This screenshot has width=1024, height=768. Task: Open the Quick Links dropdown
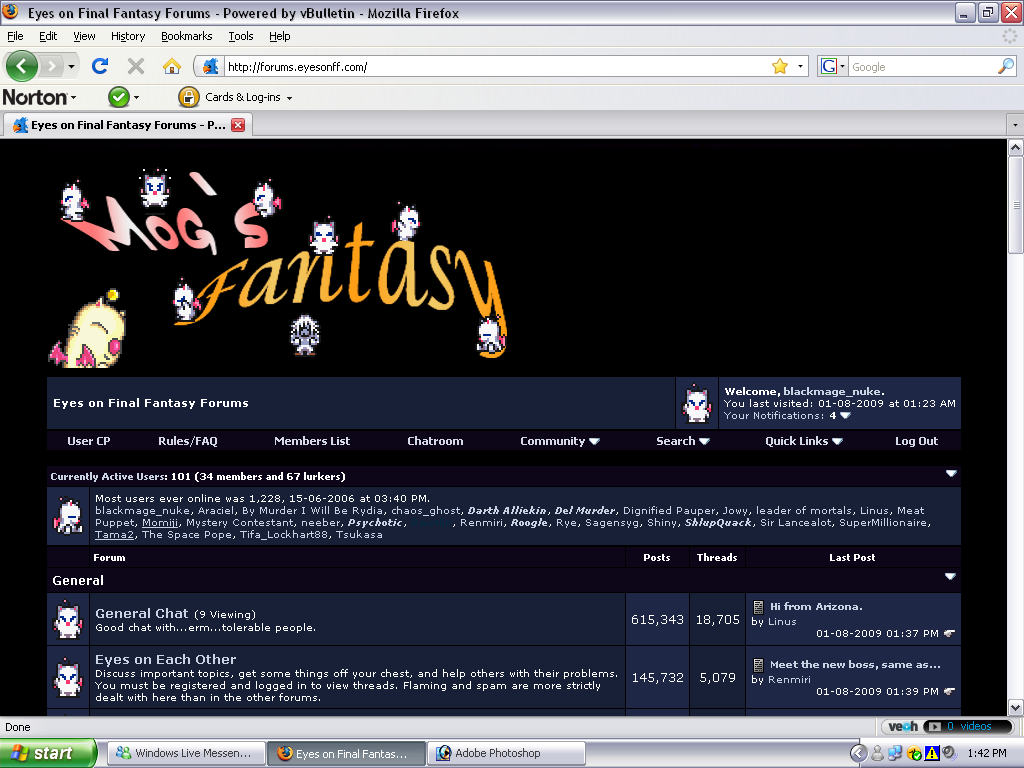(804, 441)
